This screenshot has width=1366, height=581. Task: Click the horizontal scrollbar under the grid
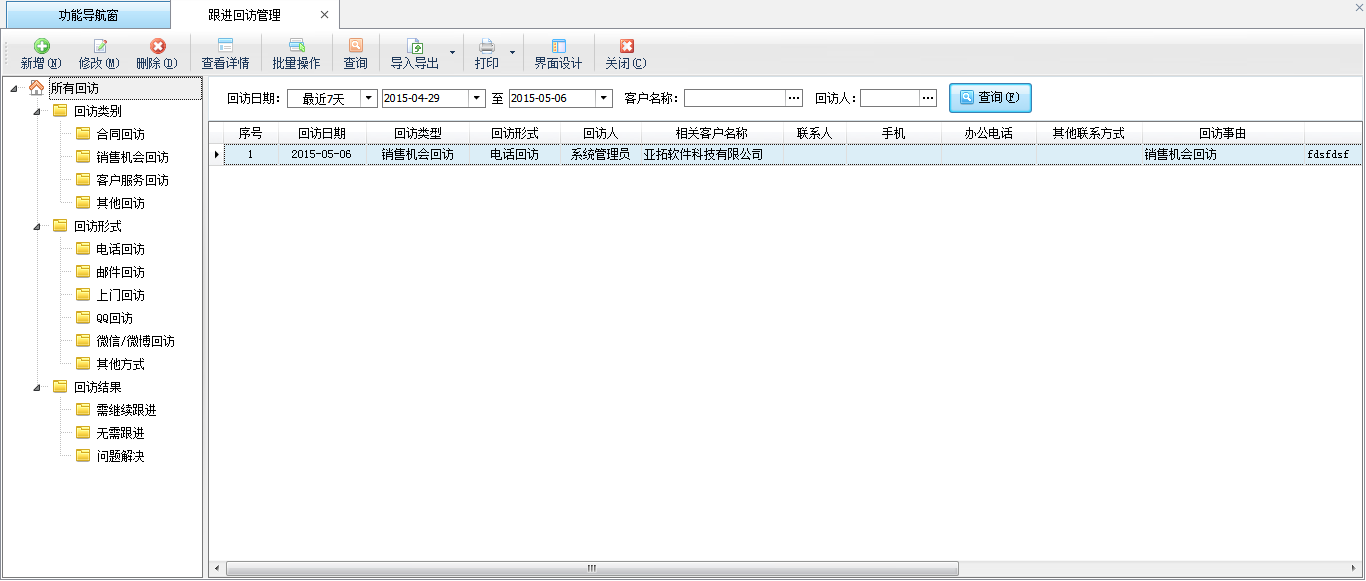point(591,568)
